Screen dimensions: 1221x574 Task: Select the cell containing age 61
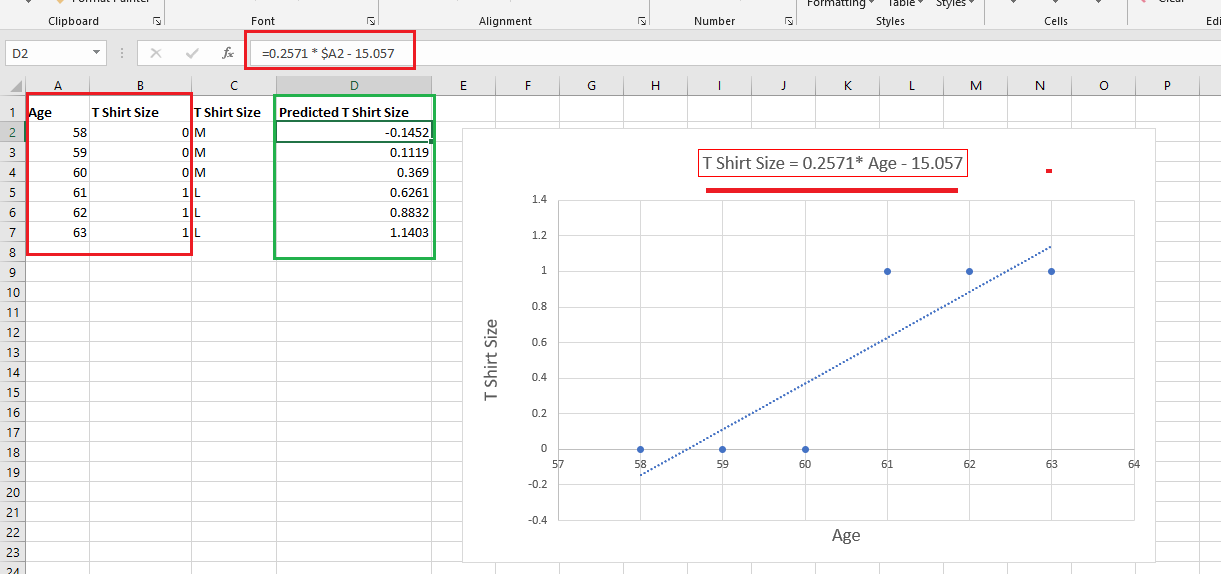pos(58,192)
